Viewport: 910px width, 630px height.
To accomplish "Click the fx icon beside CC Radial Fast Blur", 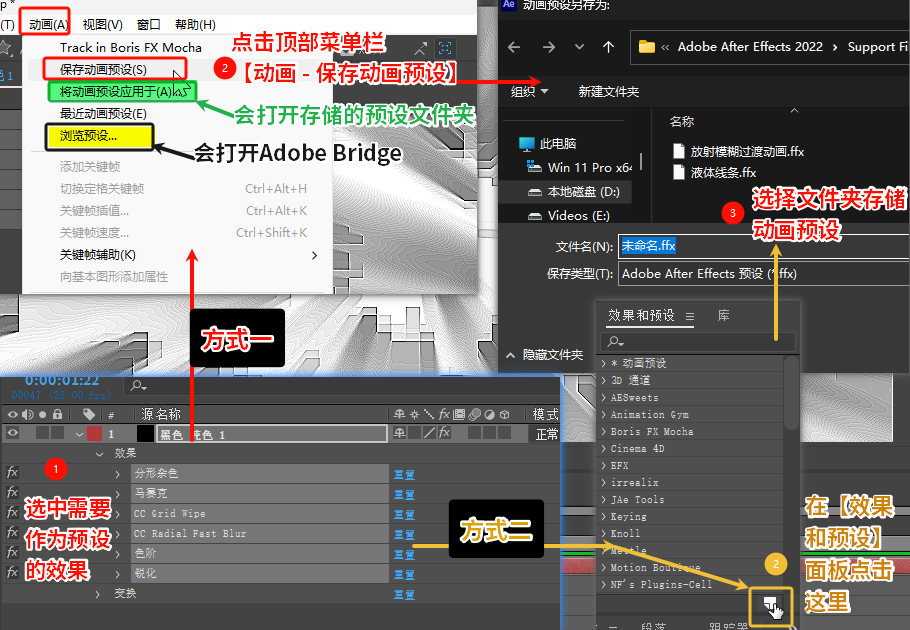I will pyautogui.click(x=12, y=533).
